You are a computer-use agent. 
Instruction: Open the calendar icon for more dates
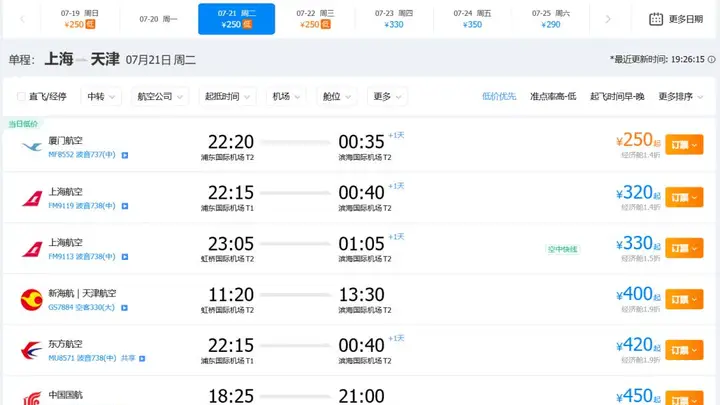(656, 19)
